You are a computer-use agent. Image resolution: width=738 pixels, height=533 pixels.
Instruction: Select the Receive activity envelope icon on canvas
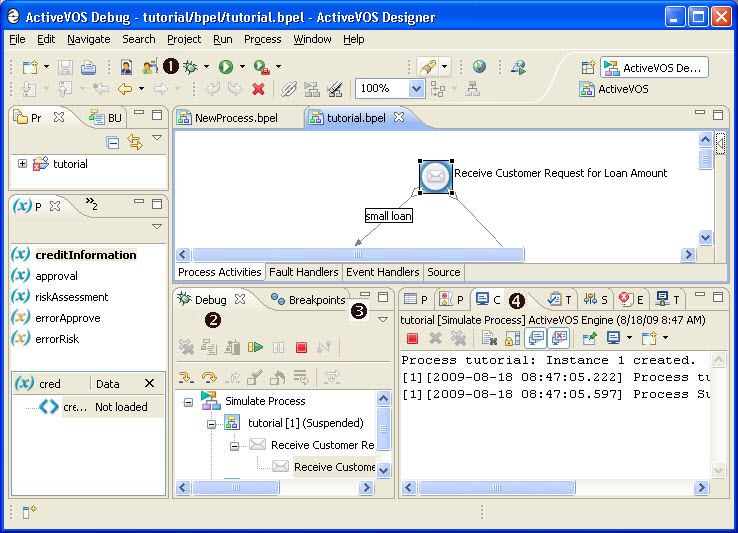point(435,177)
